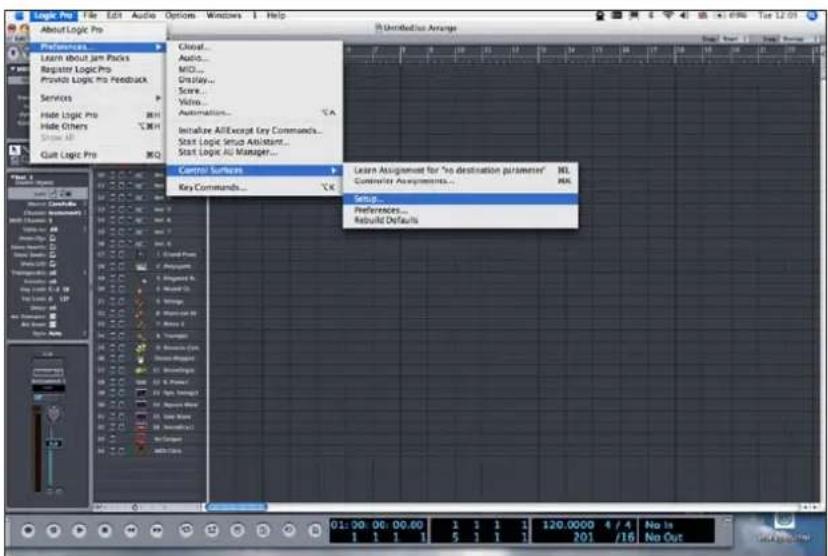Toggle the Replace mode transport button
828x556 pixels.
click(238, 530)
